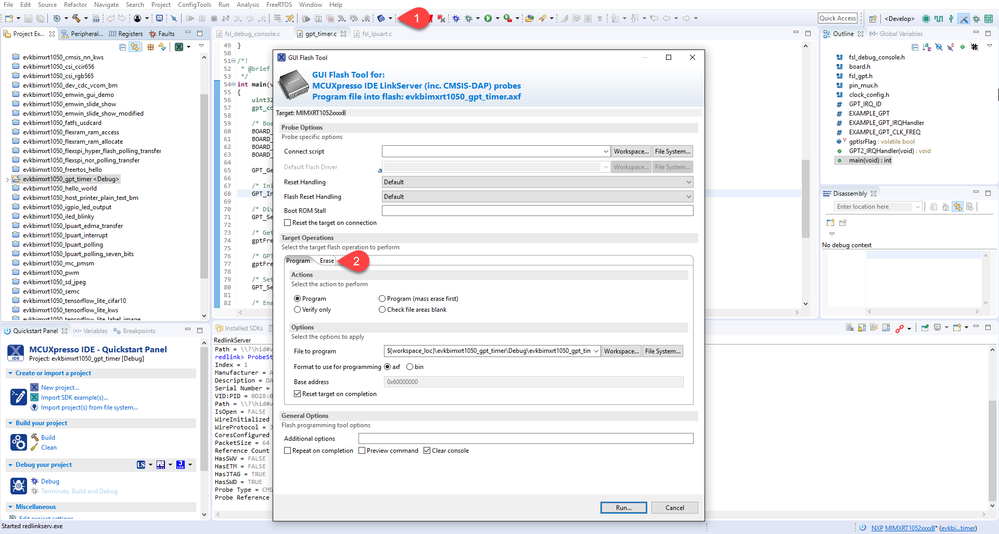Click the skip all breakpoints toolbar icon

(173, 18)
